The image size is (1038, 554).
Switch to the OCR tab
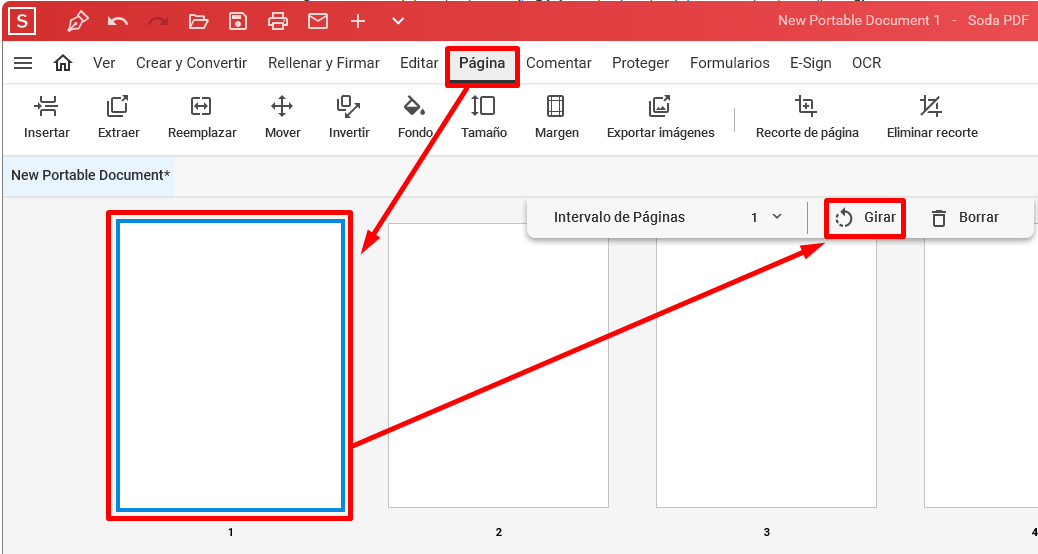pos(867,63)
